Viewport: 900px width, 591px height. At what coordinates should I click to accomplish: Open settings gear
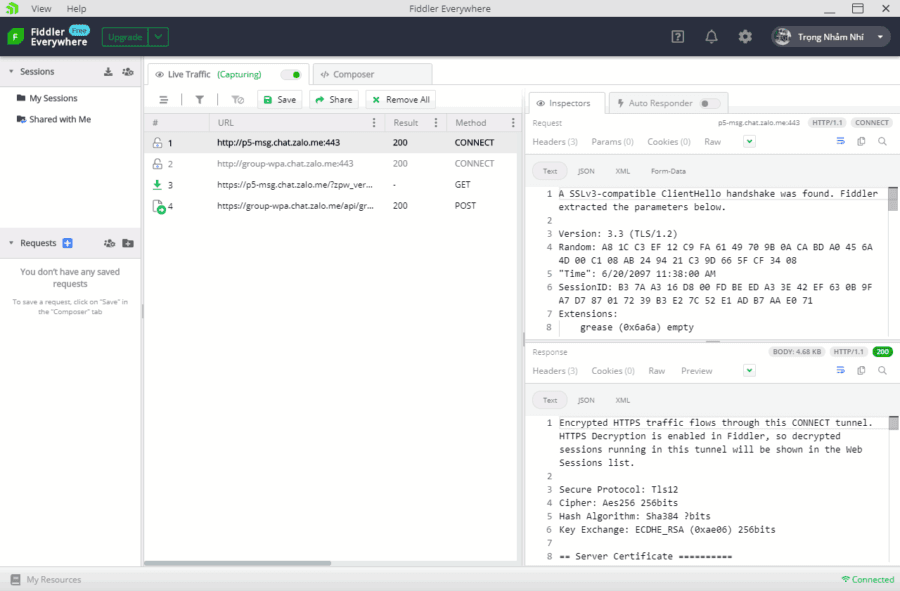pos(745,37)
